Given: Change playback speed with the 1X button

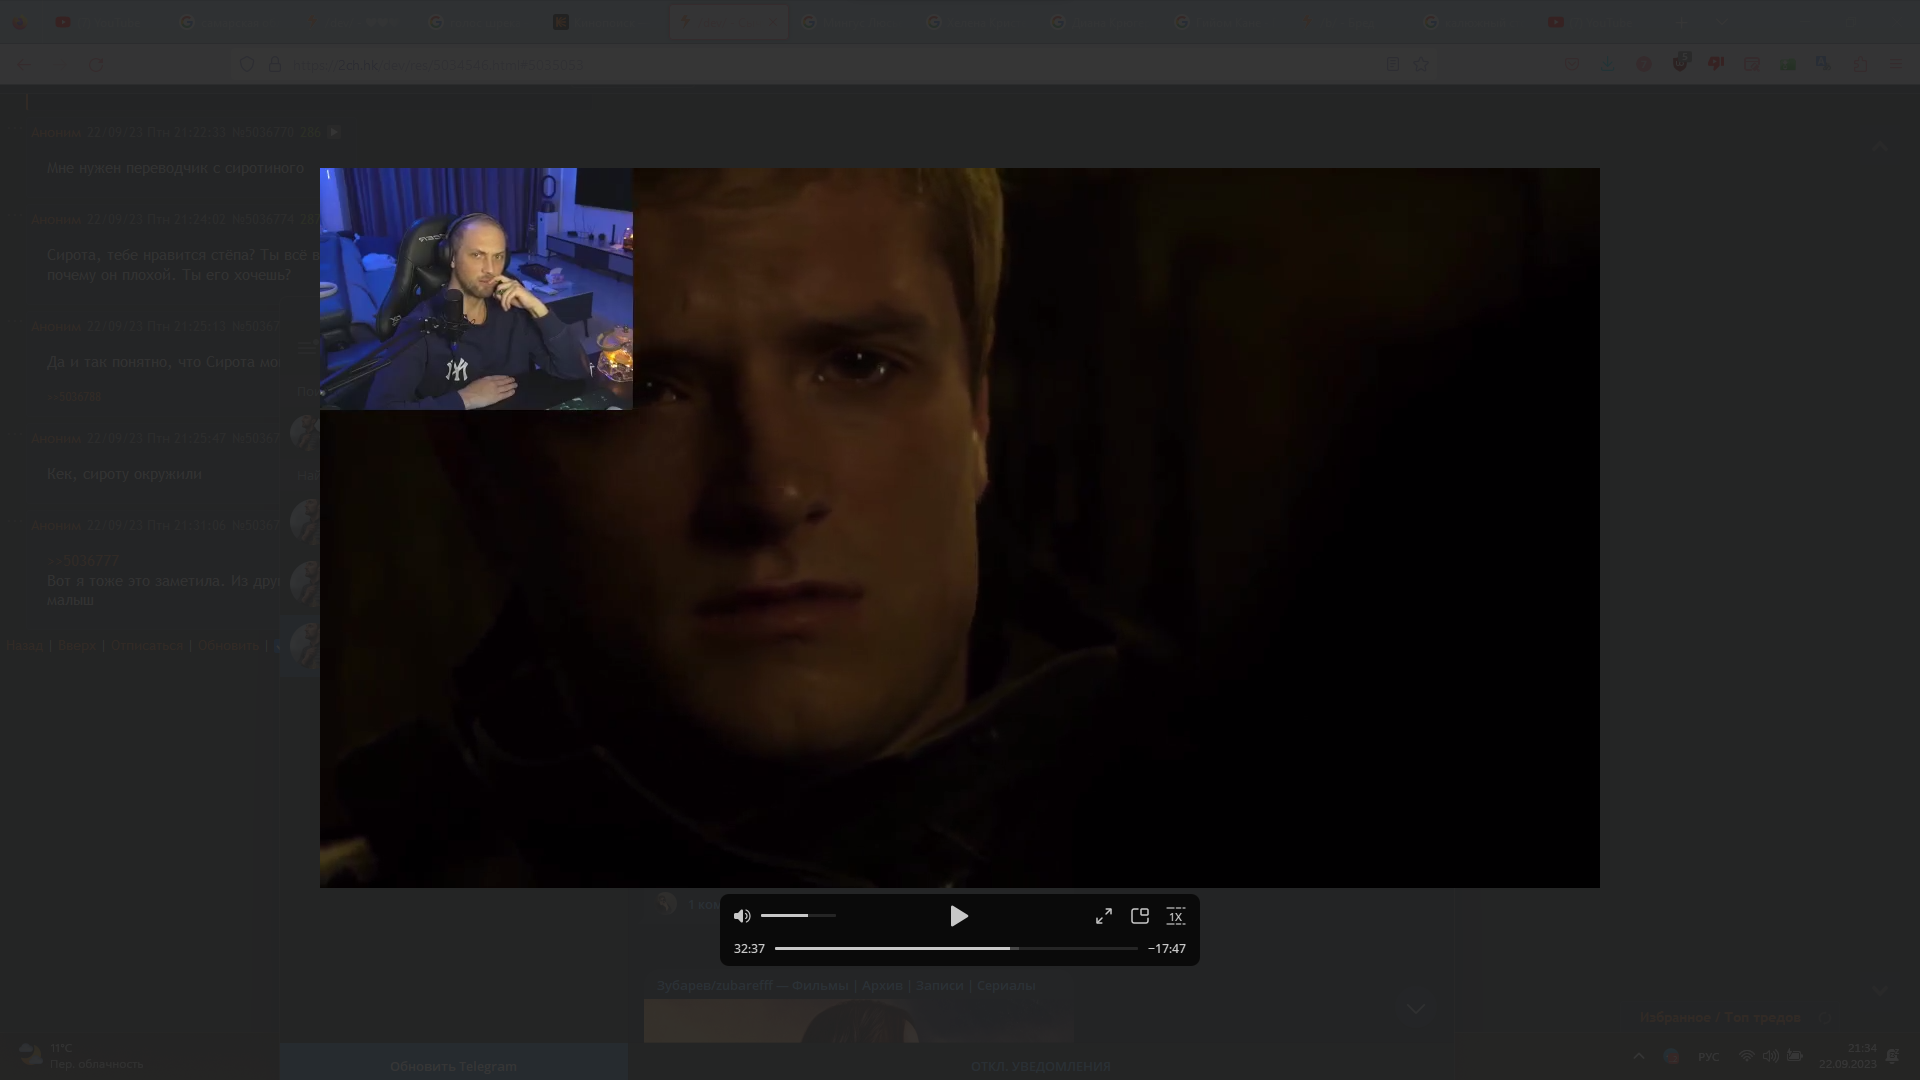Looking at the screenshot, I should coord(1176,916).
